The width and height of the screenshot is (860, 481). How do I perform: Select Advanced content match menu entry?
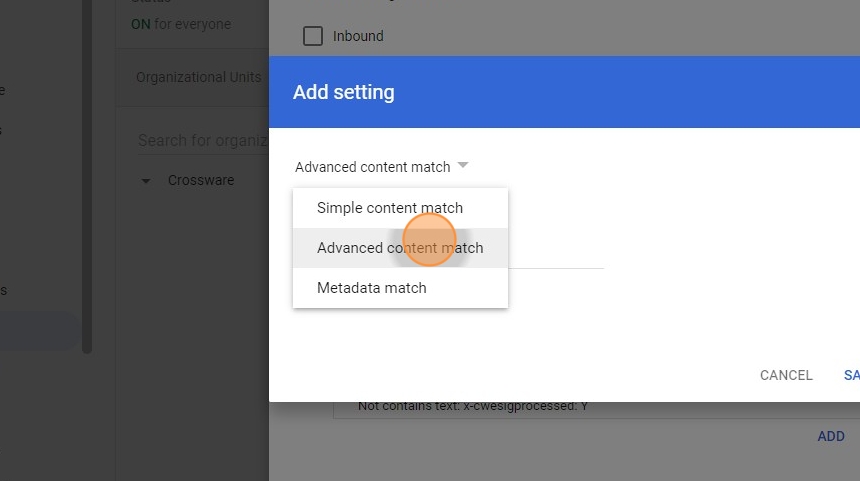(400, 248)
